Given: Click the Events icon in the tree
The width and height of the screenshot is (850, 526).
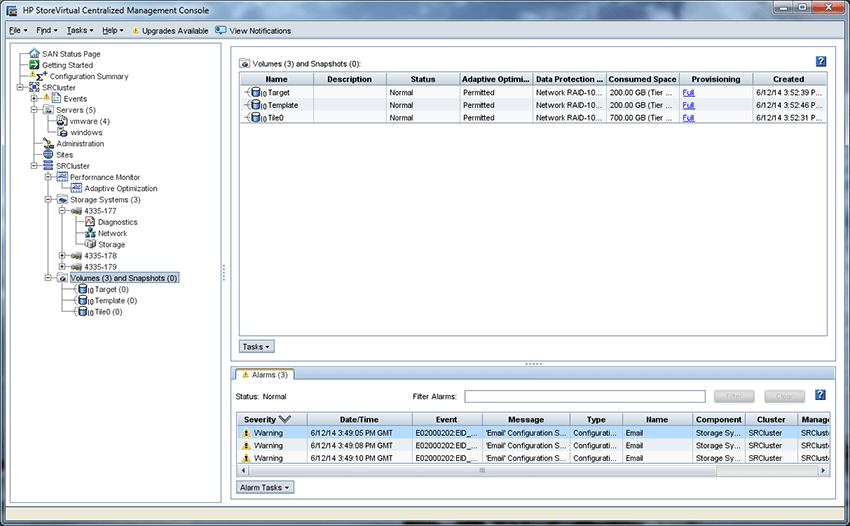Looking at the screenshot, I should (x=56, y=98).
